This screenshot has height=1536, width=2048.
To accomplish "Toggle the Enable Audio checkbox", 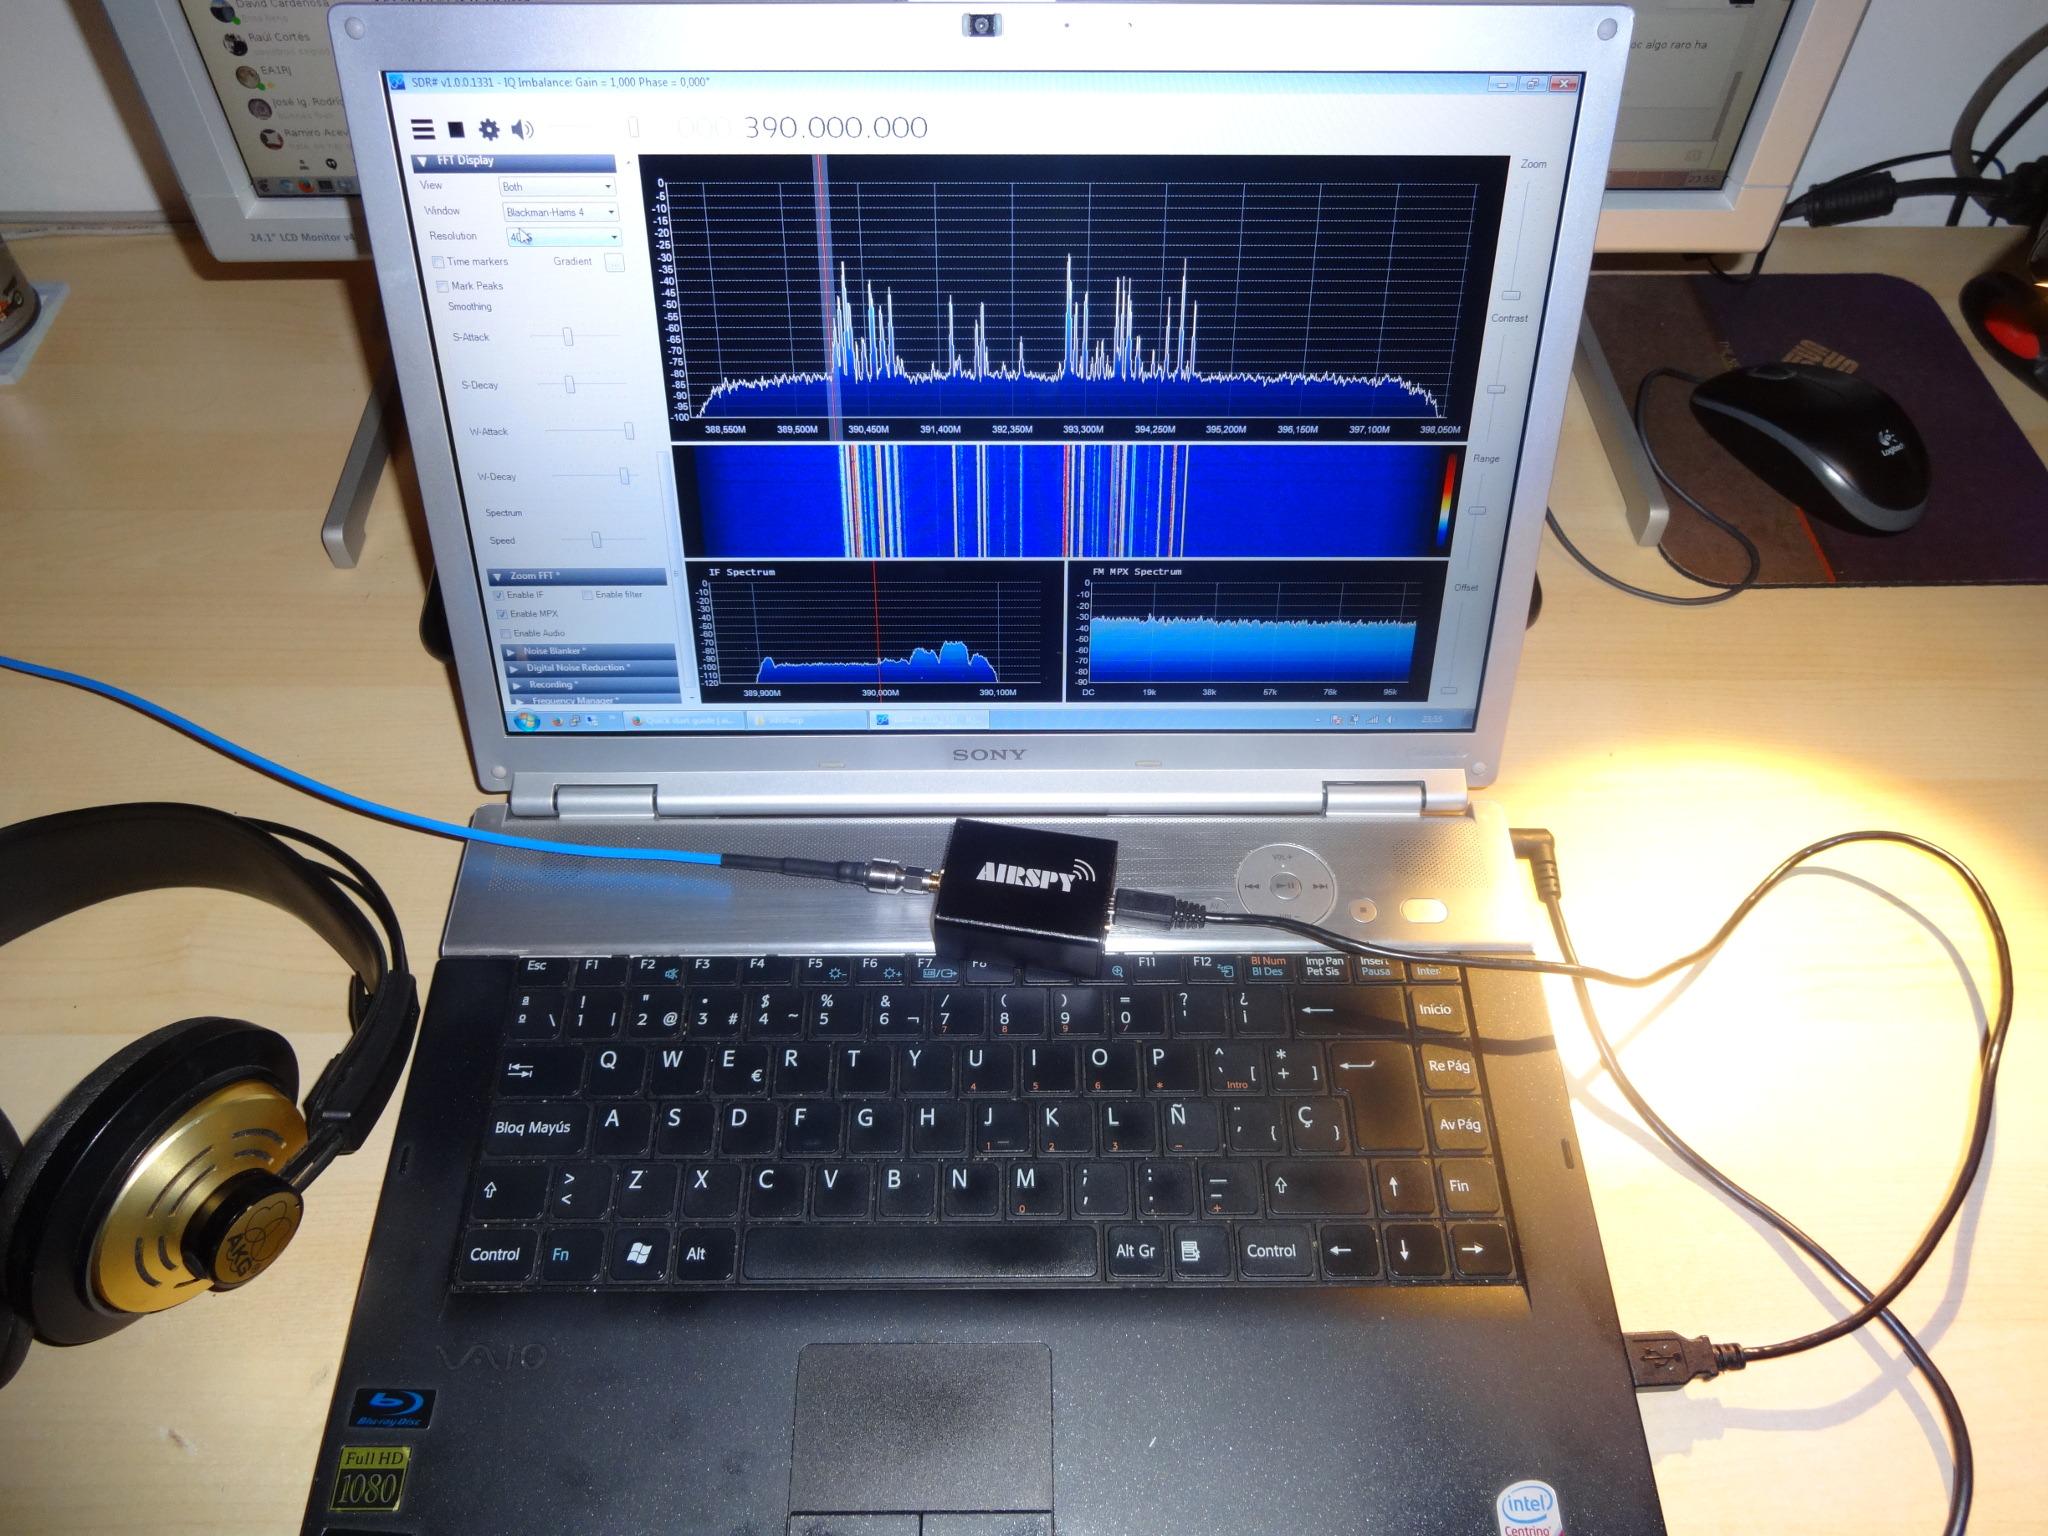I will (x=506, y=633).
